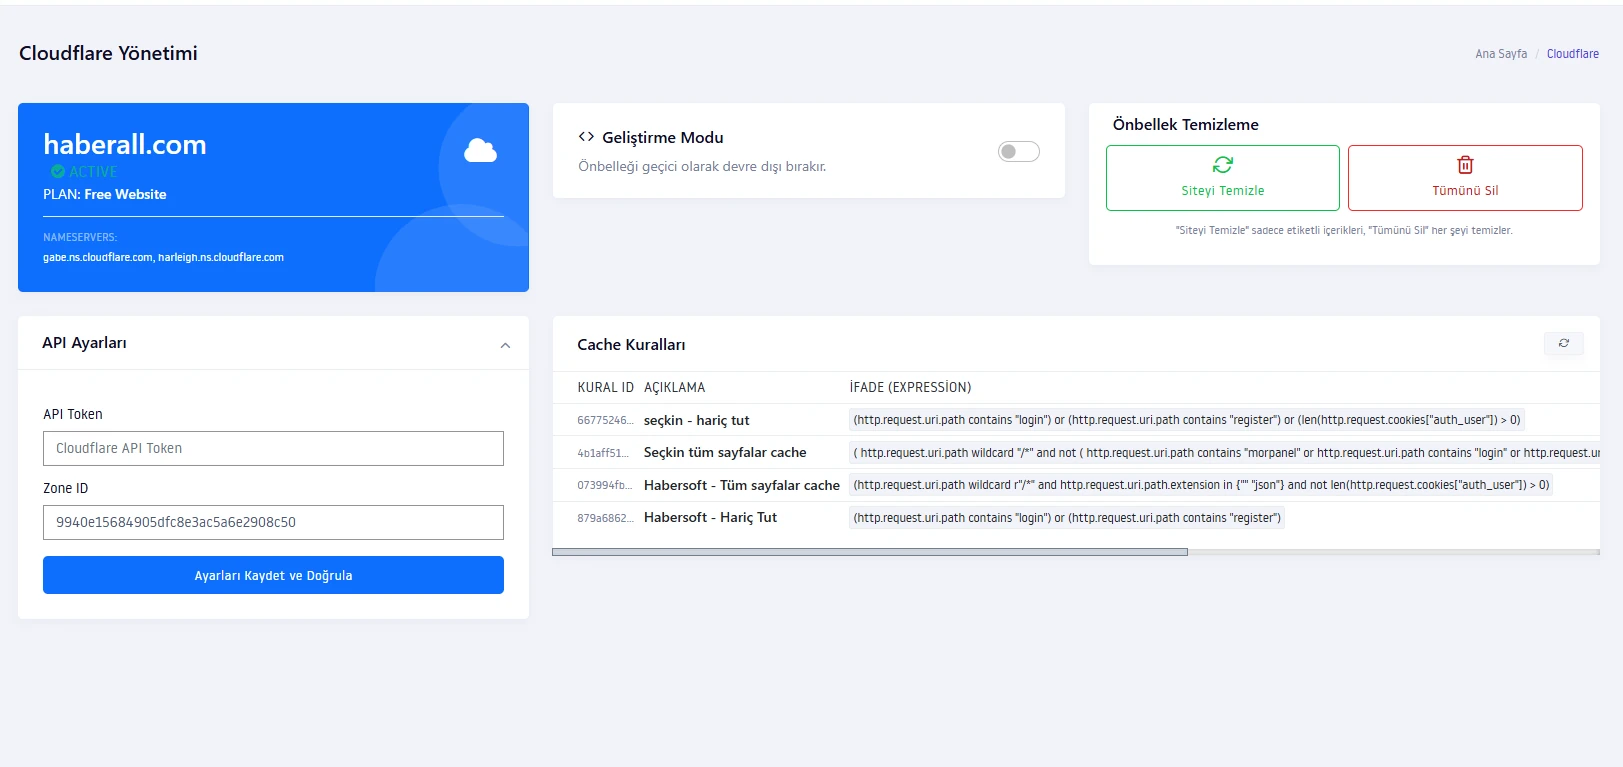Click Ayarları Kaydet ve Doğrula

click(273, 575)
